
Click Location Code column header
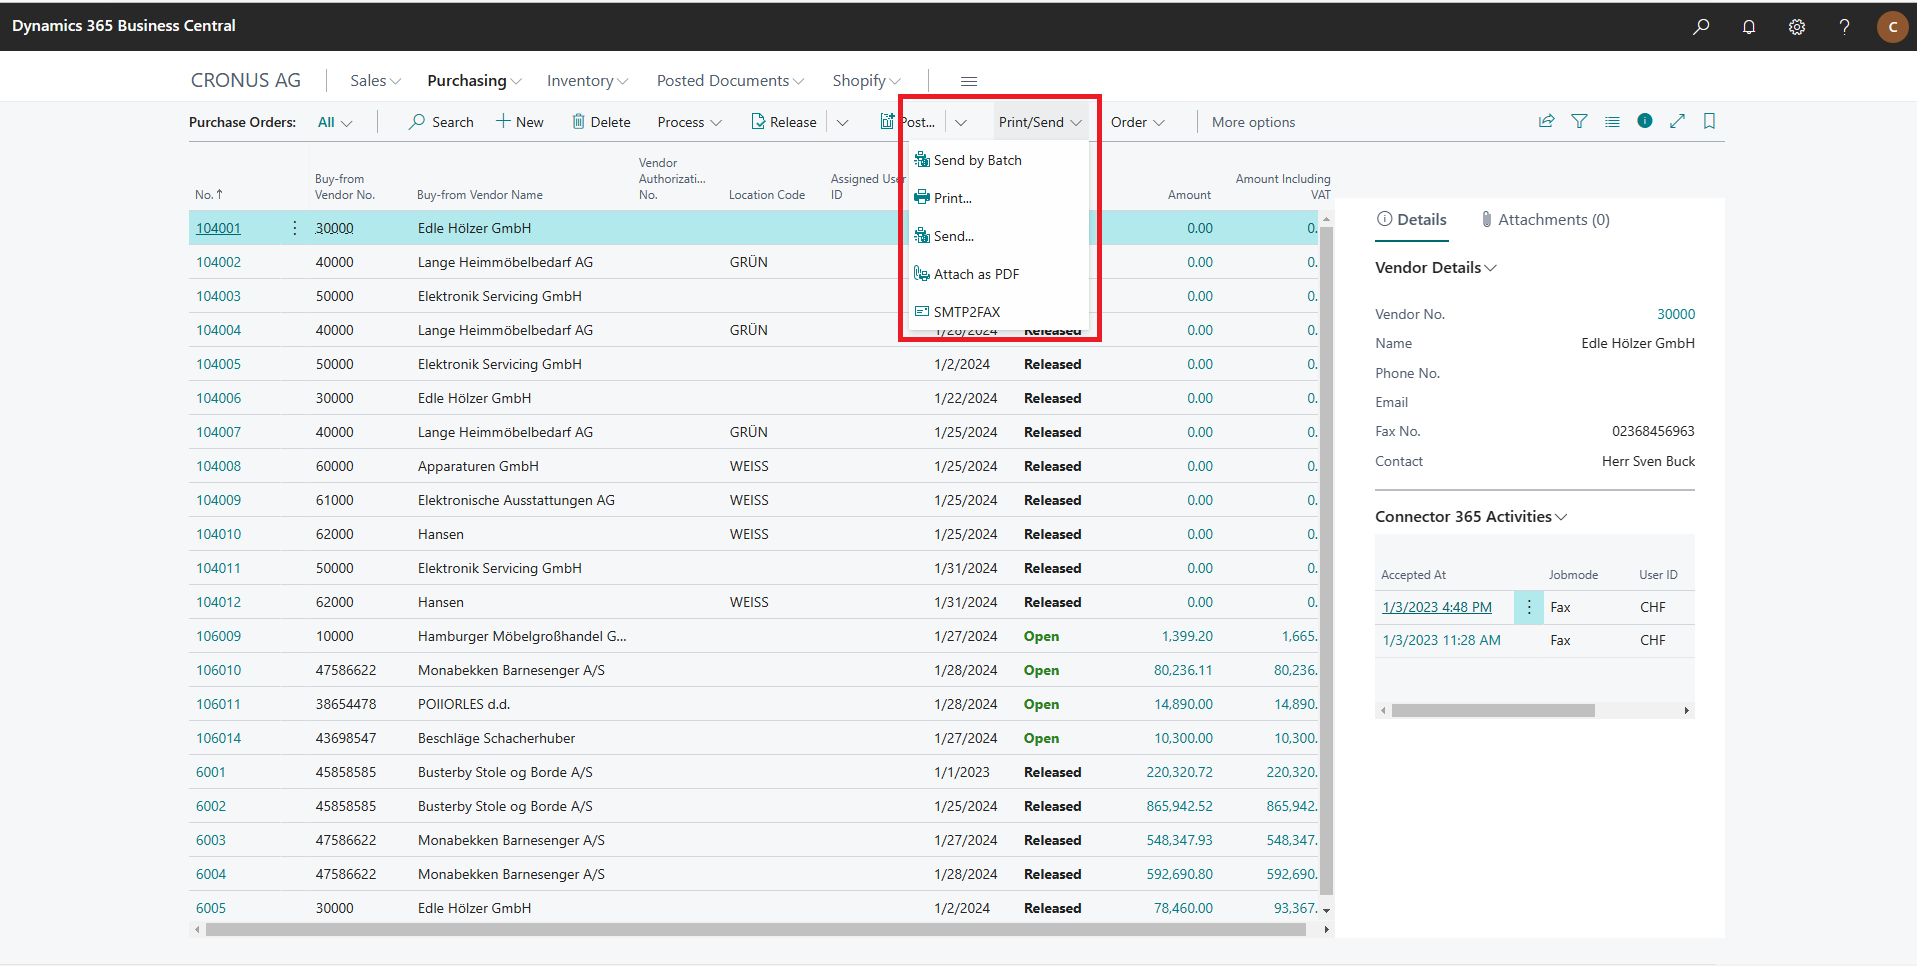point(766,195)
